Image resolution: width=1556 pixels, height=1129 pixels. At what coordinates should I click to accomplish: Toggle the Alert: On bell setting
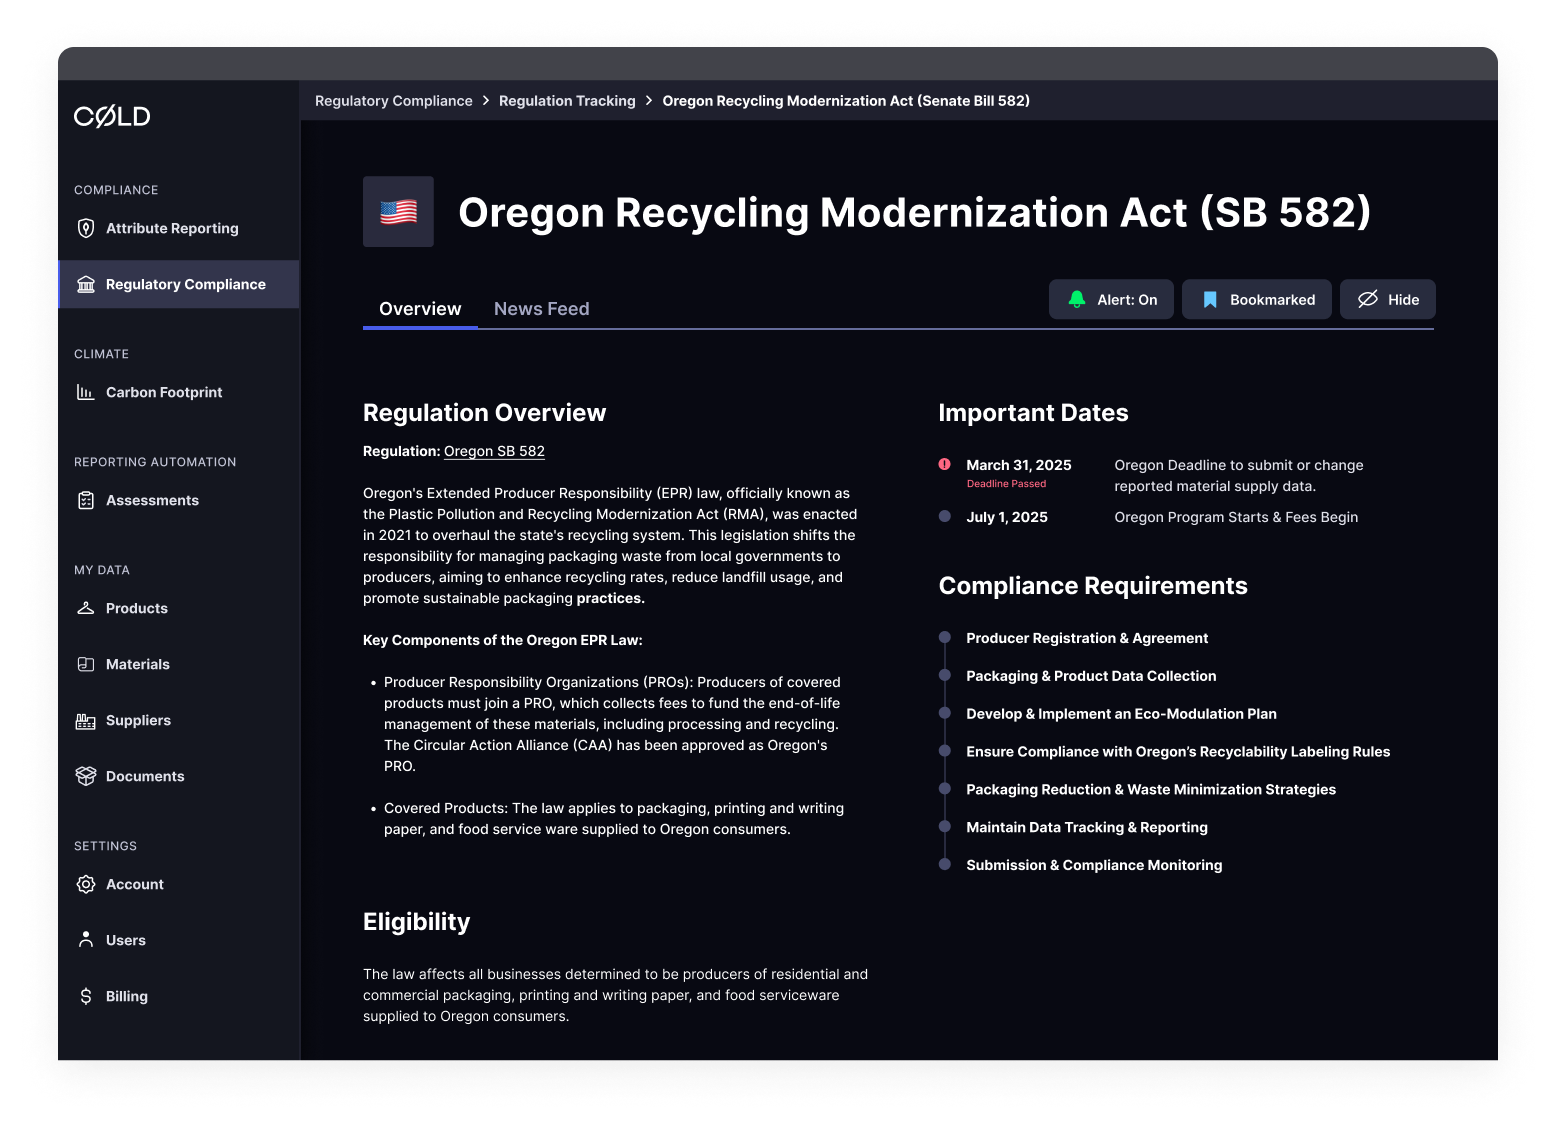coord(1111,299)
